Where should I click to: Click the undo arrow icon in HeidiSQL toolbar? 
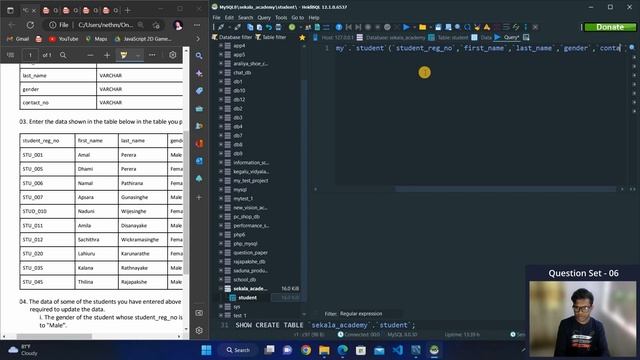tap(269, 27)
